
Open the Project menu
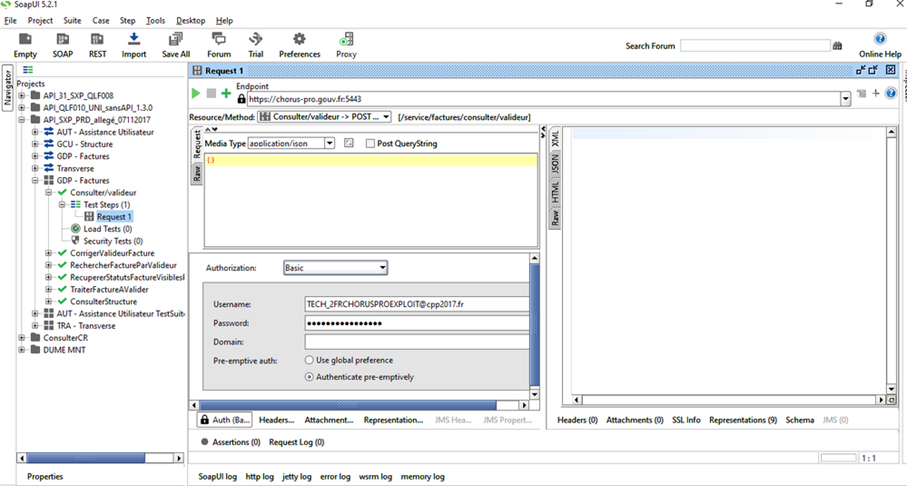pyautogui.click(x=40, y=20)
